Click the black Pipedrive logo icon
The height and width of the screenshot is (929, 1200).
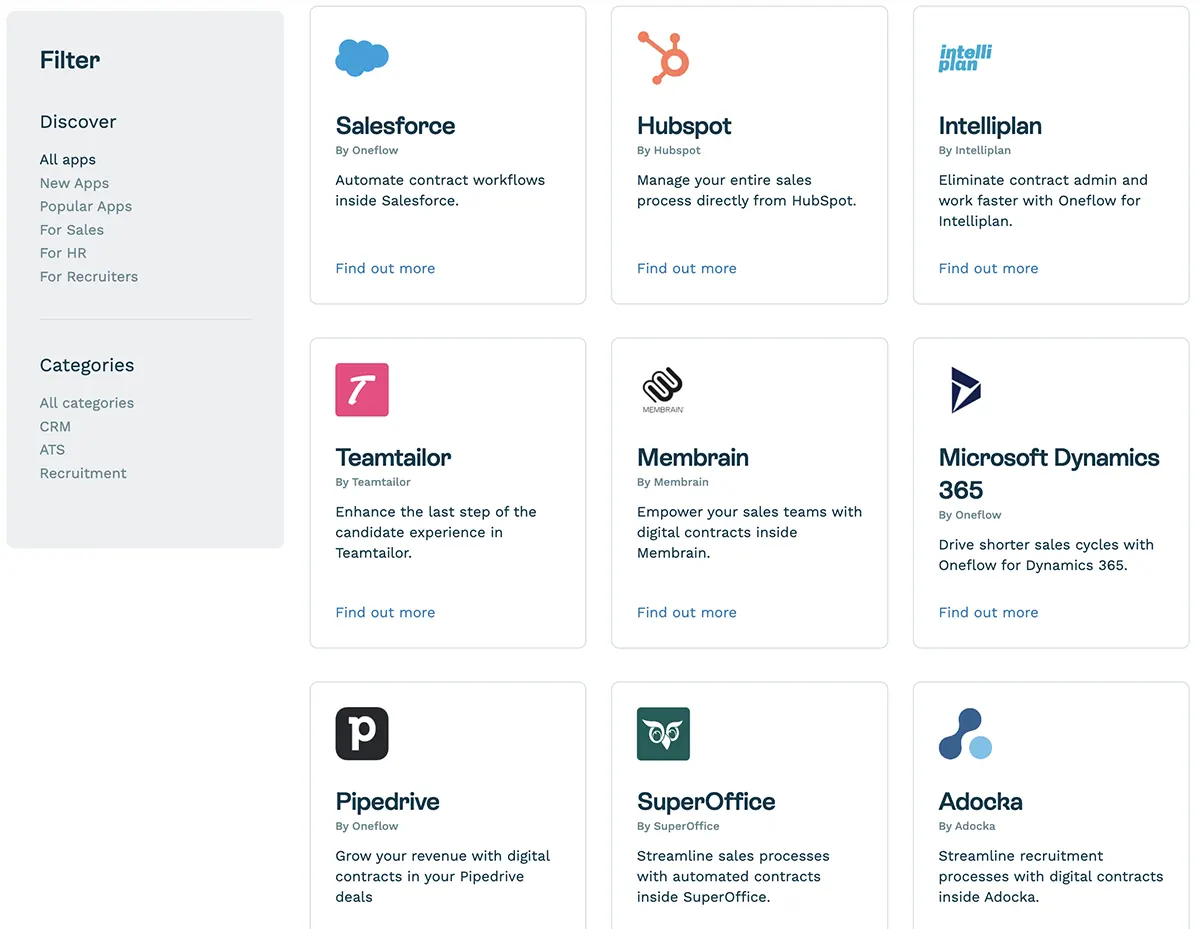click(362, 734)
